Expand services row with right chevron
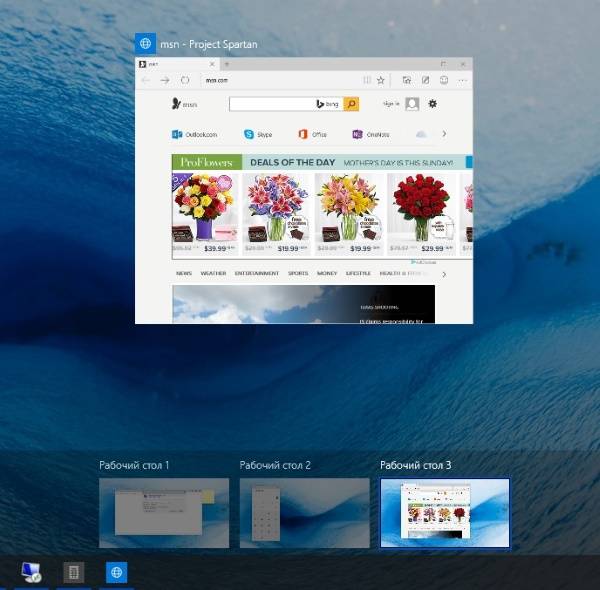 point(444,134)
